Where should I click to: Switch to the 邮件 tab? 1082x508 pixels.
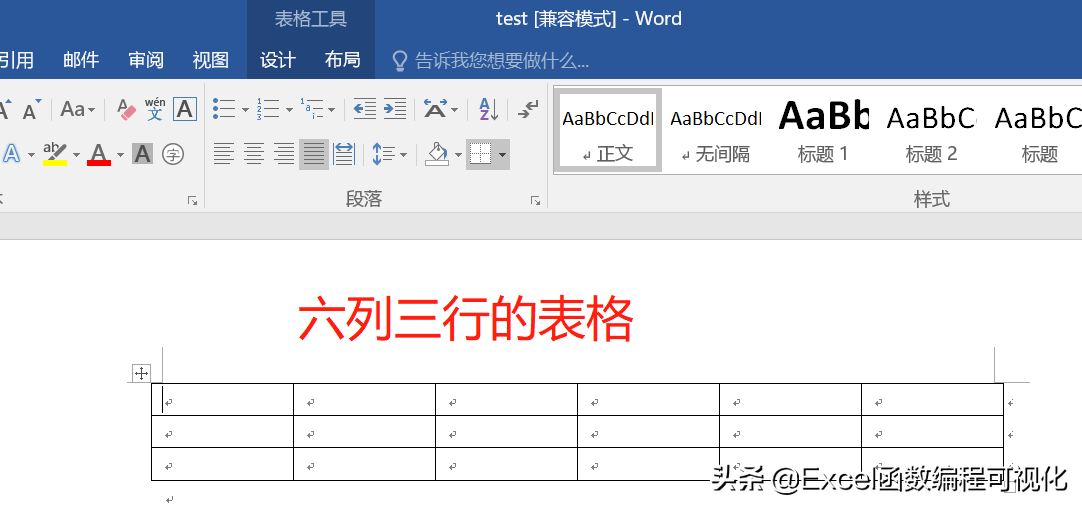pyautogui.click(x=81, y=60)
